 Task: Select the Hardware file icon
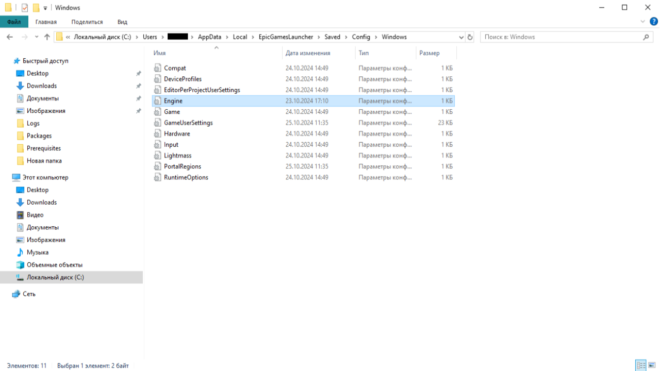[x=157, y=133]
